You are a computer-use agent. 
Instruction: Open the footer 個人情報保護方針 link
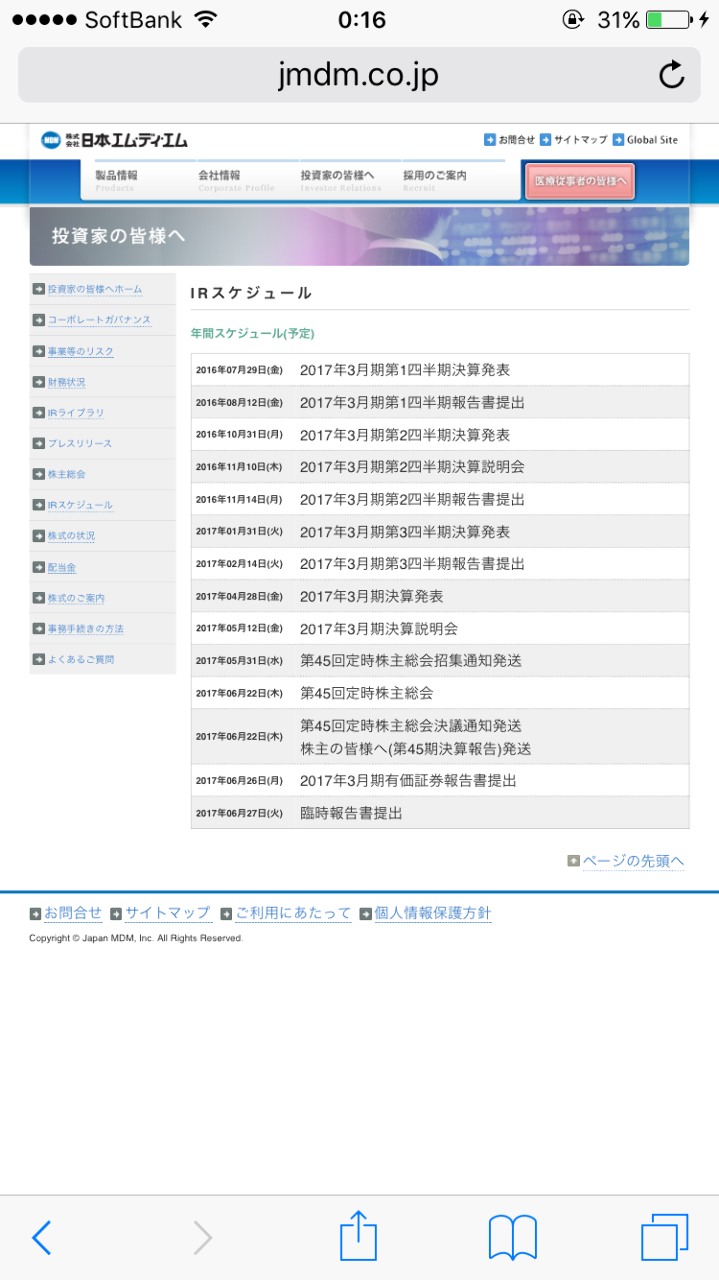click(432, 913)
